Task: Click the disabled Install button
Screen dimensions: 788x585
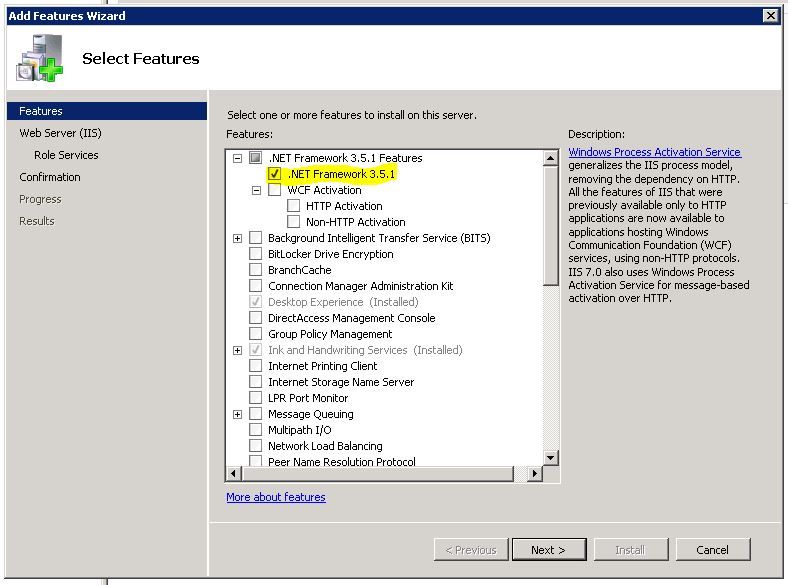Action: click(x=631, y=550)
